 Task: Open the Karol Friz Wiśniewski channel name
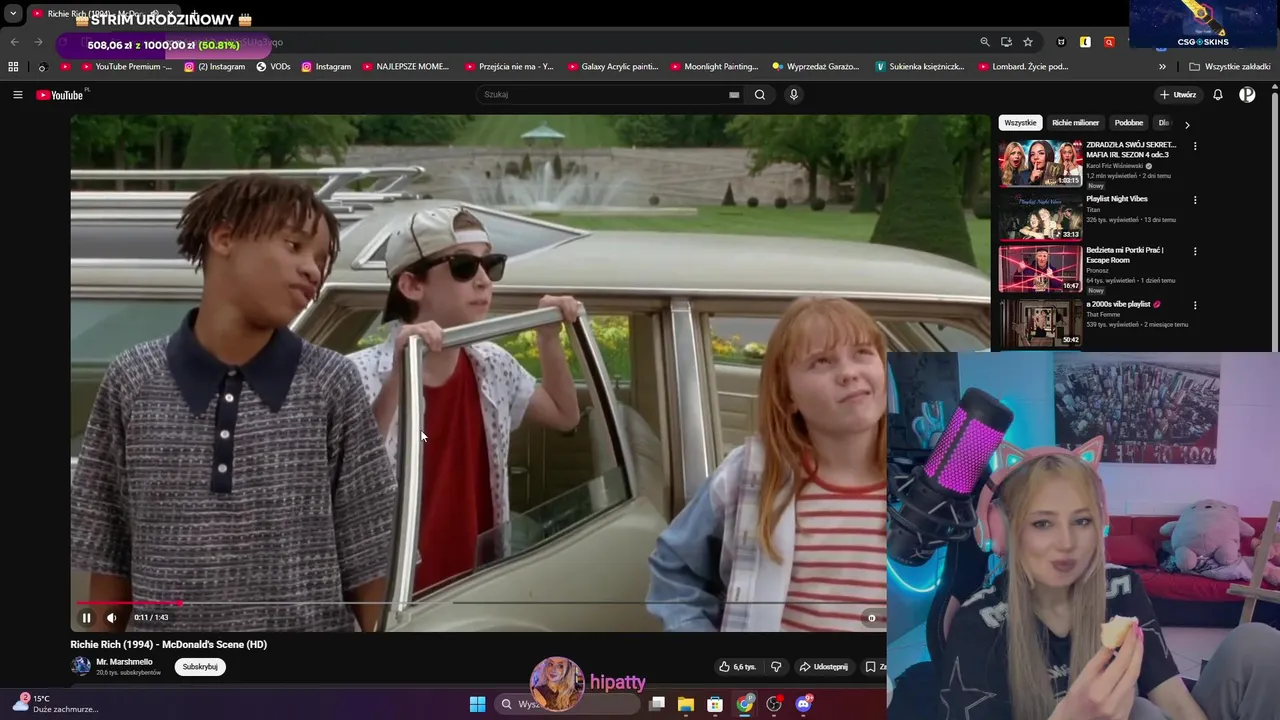1114,166
